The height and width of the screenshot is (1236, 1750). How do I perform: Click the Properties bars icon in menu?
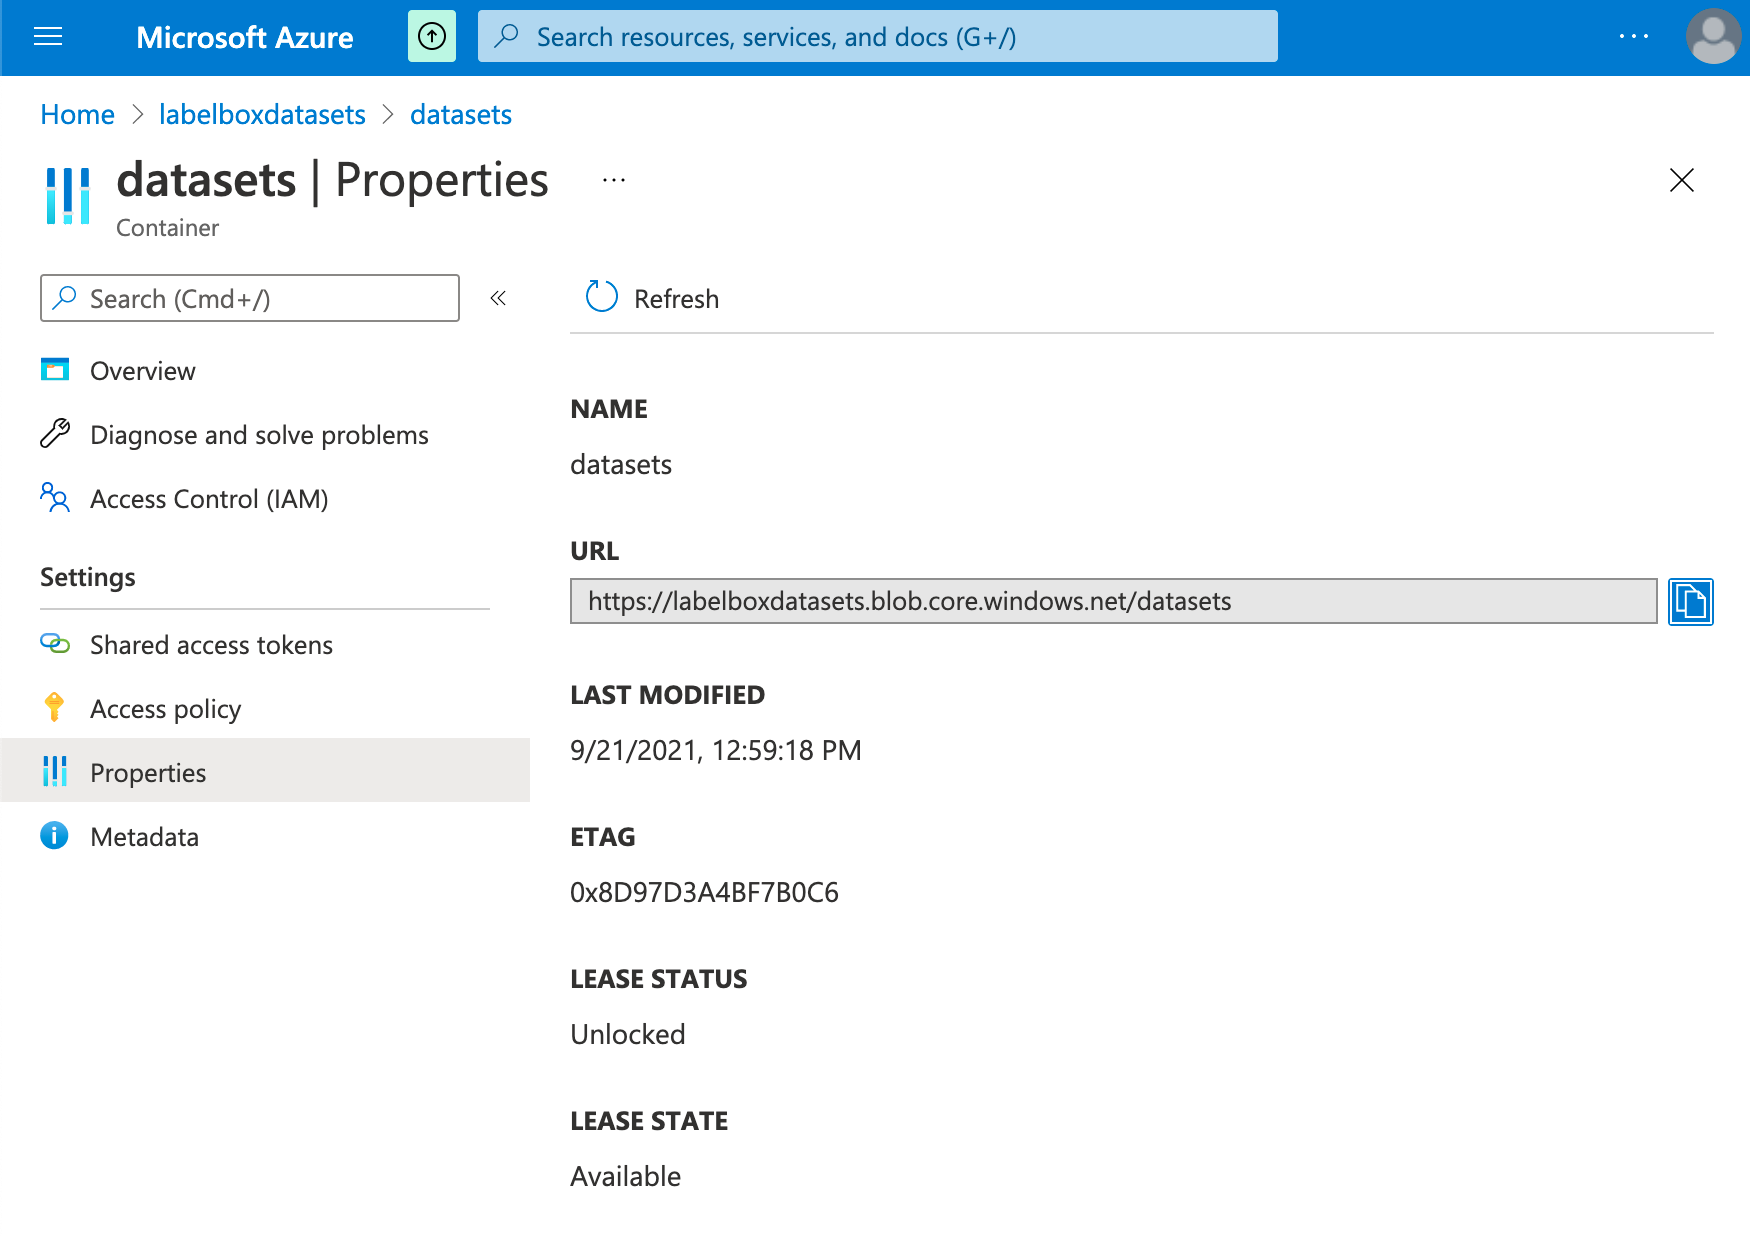55,771
